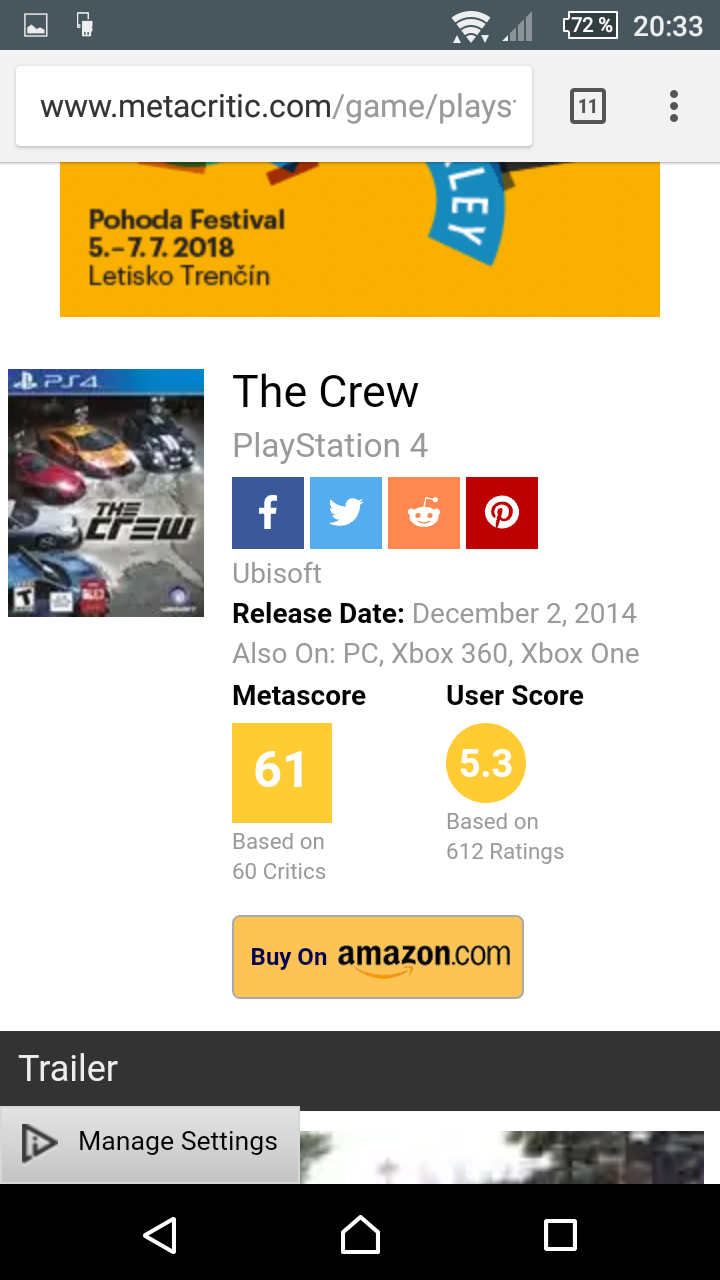This screenshot has width=720, height=1280.
Task: Tap the yellow Metascore 61 box
Action: 282,772
